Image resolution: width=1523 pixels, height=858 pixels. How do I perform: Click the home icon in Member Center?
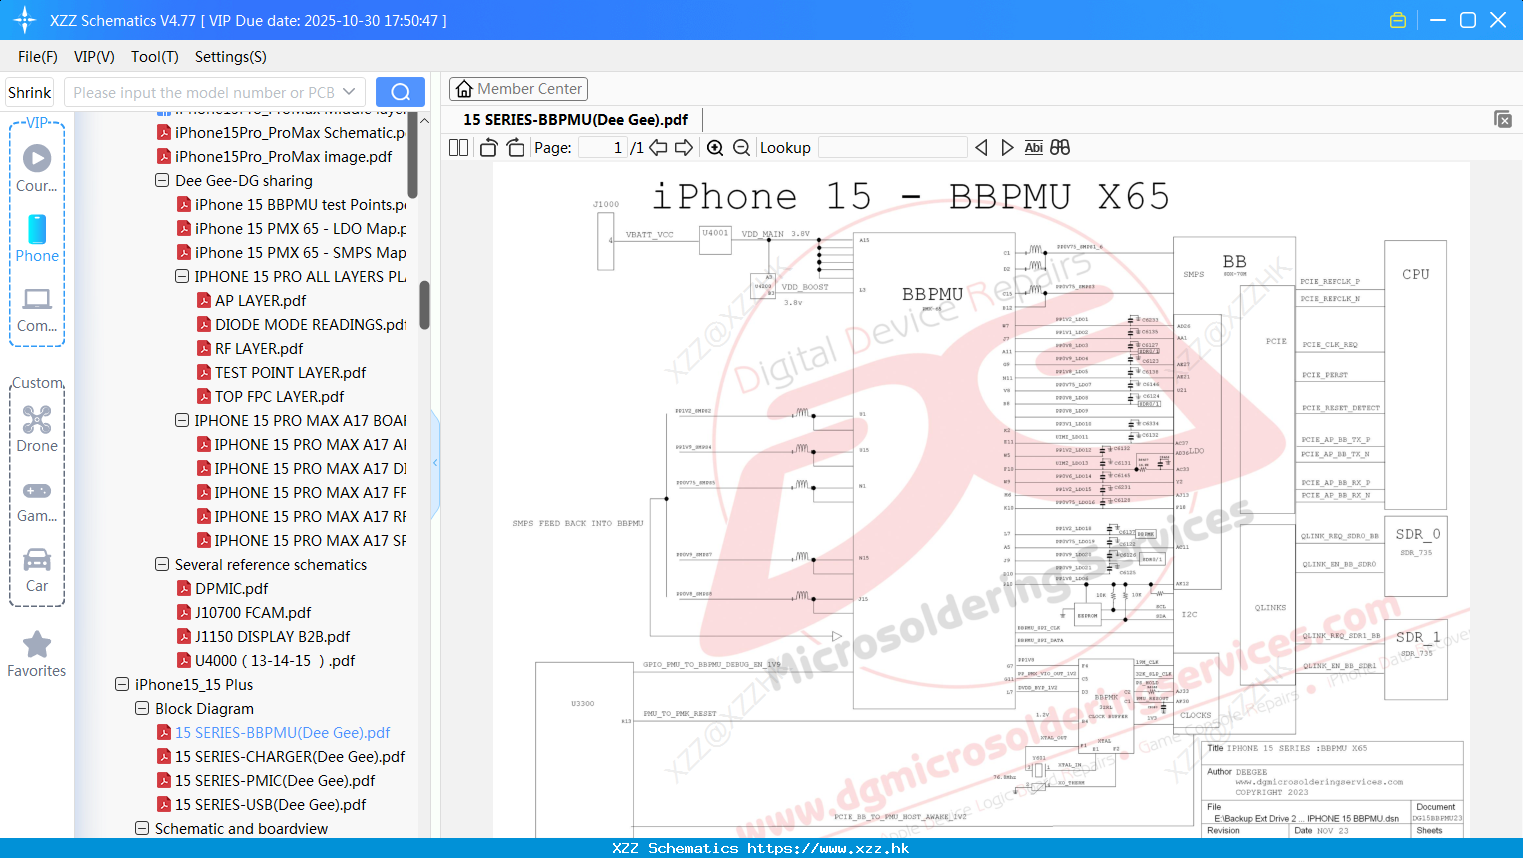[x=464, y=89]
